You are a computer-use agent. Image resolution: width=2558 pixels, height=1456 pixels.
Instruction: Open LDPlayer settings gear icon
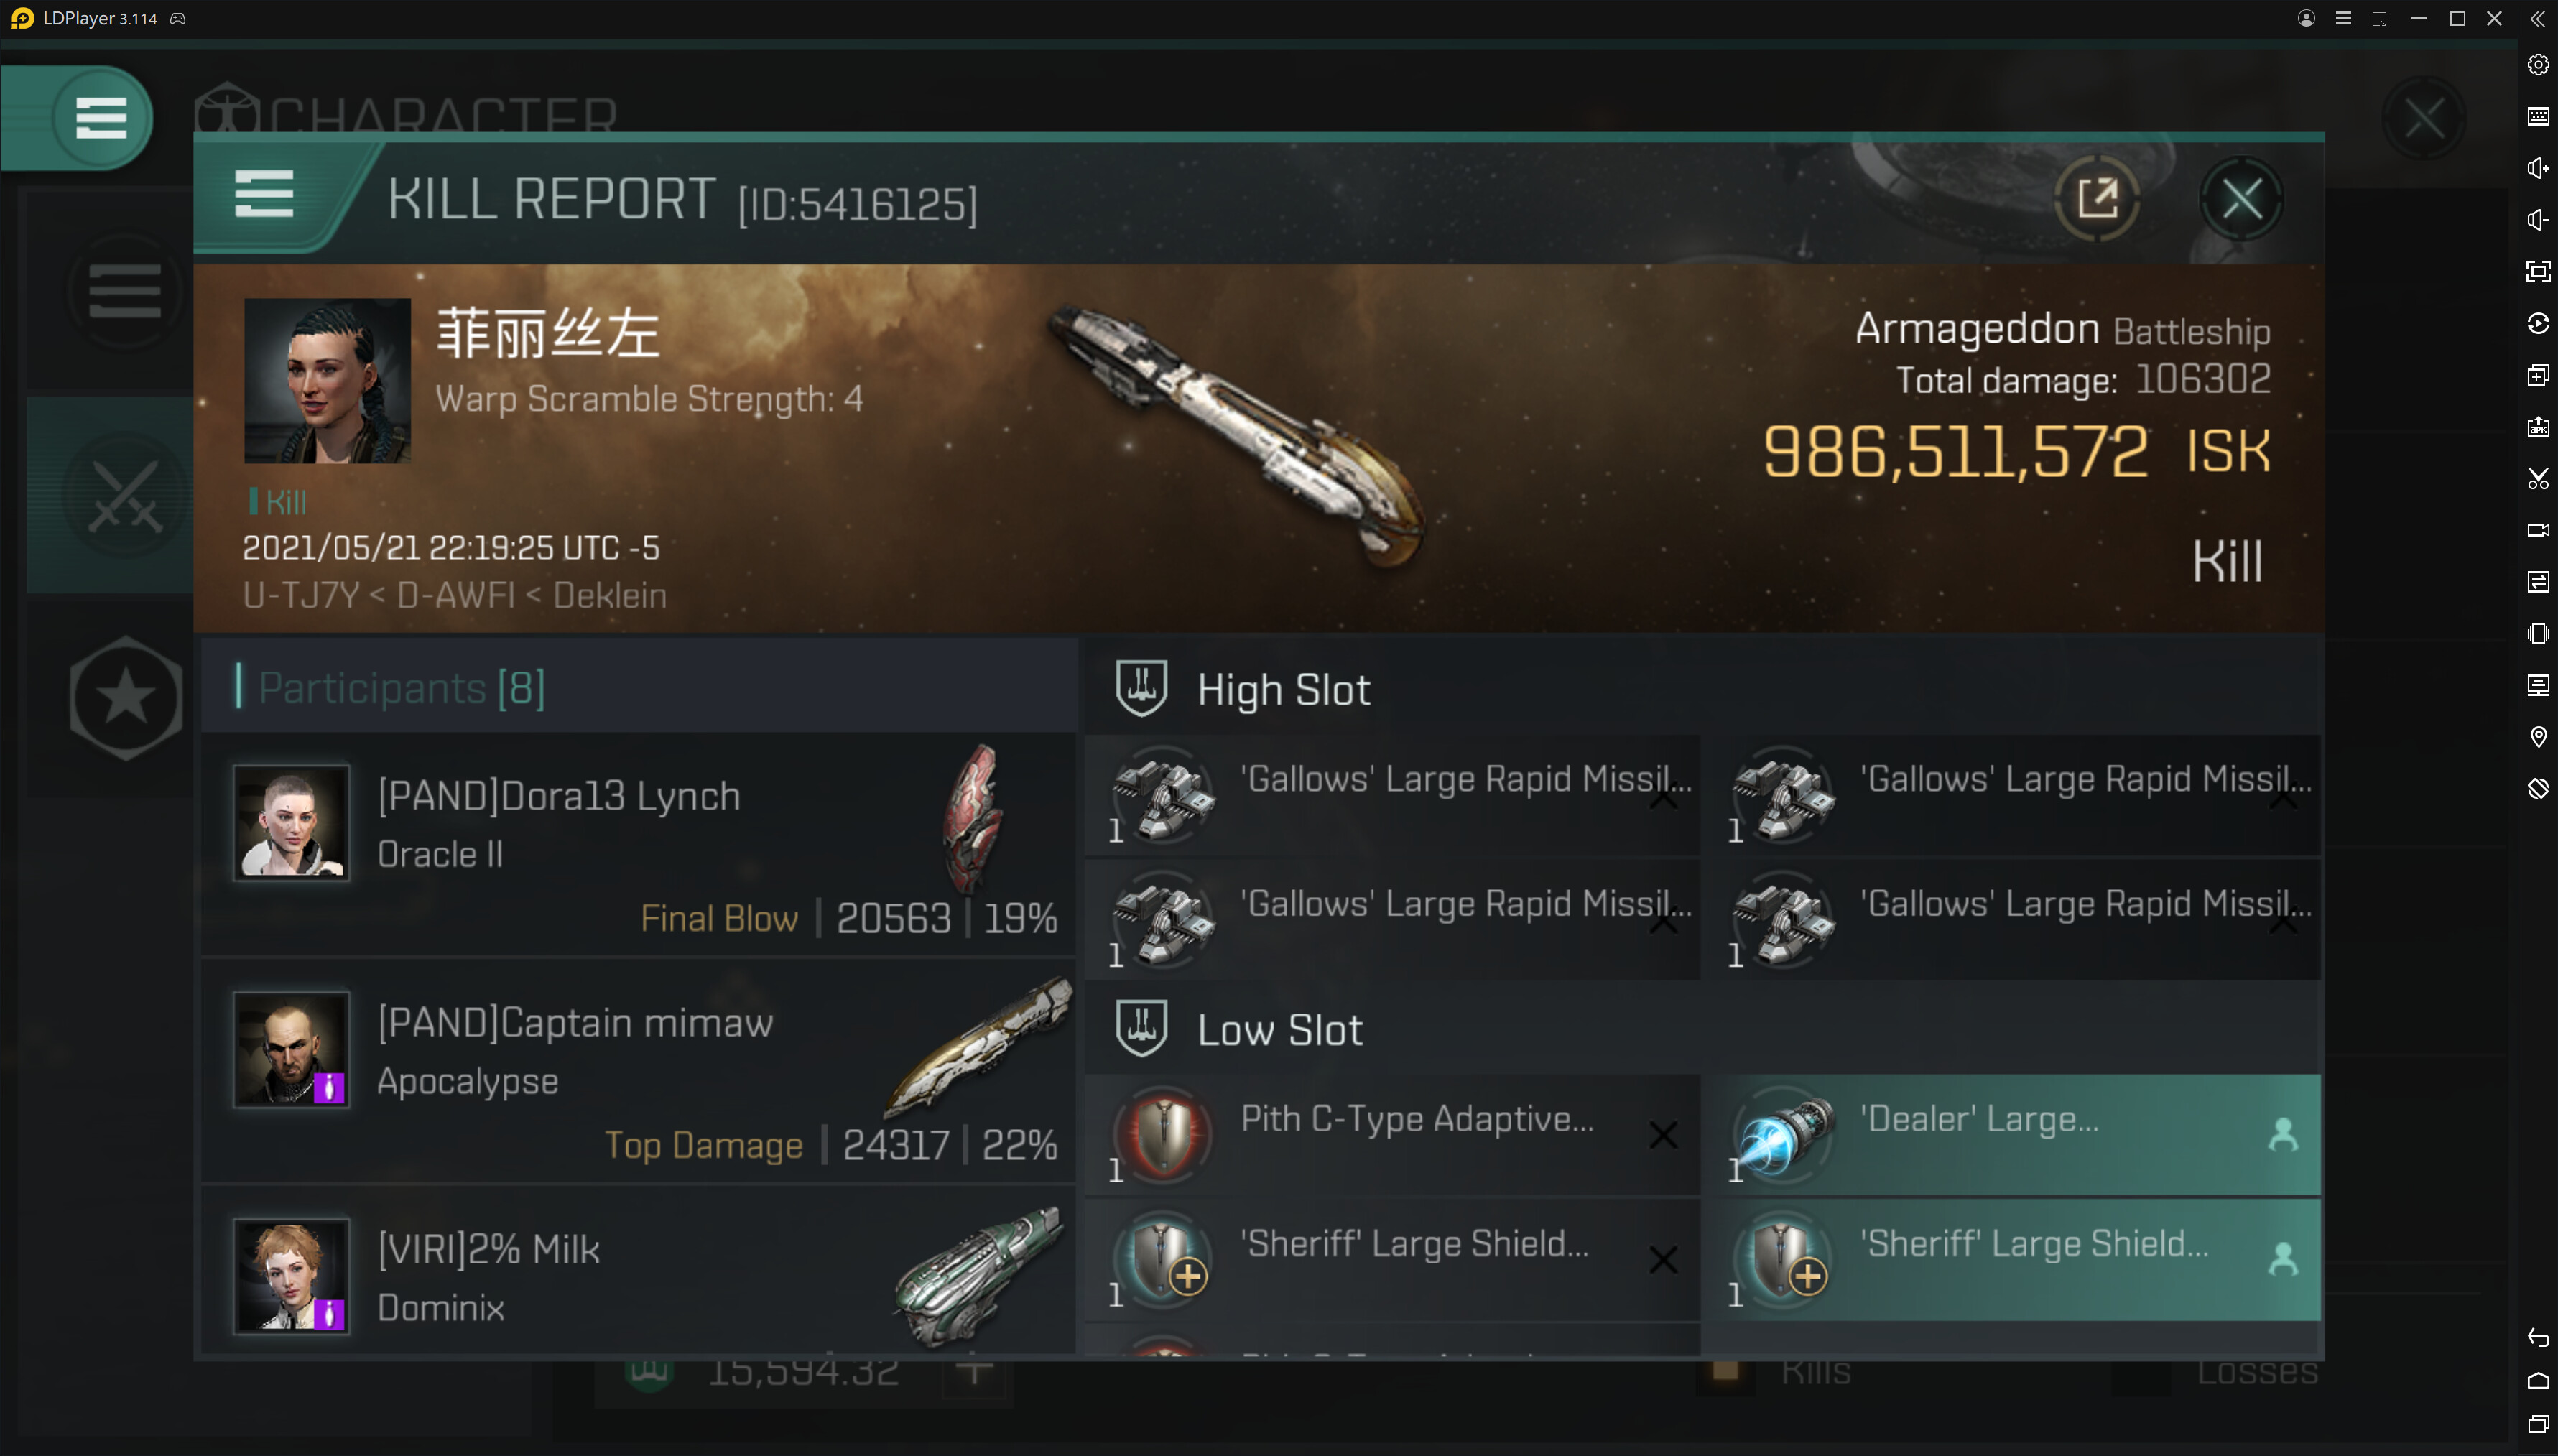(2537, 66)
